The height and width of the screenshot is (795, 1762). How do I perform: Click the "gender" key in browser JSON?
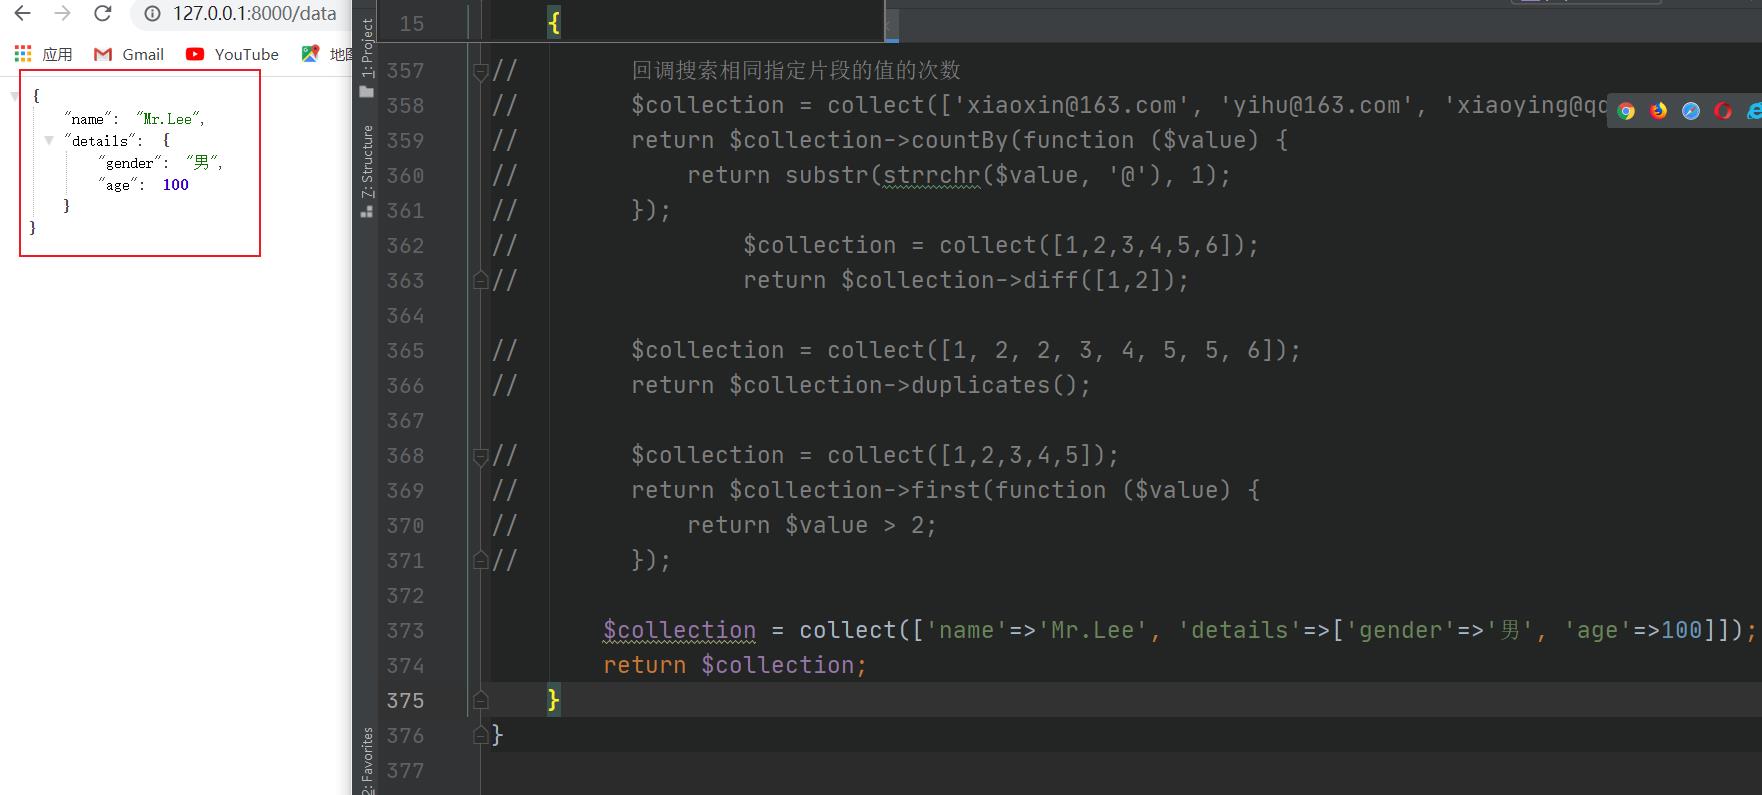pyautogui.click(x=130, y=163)
